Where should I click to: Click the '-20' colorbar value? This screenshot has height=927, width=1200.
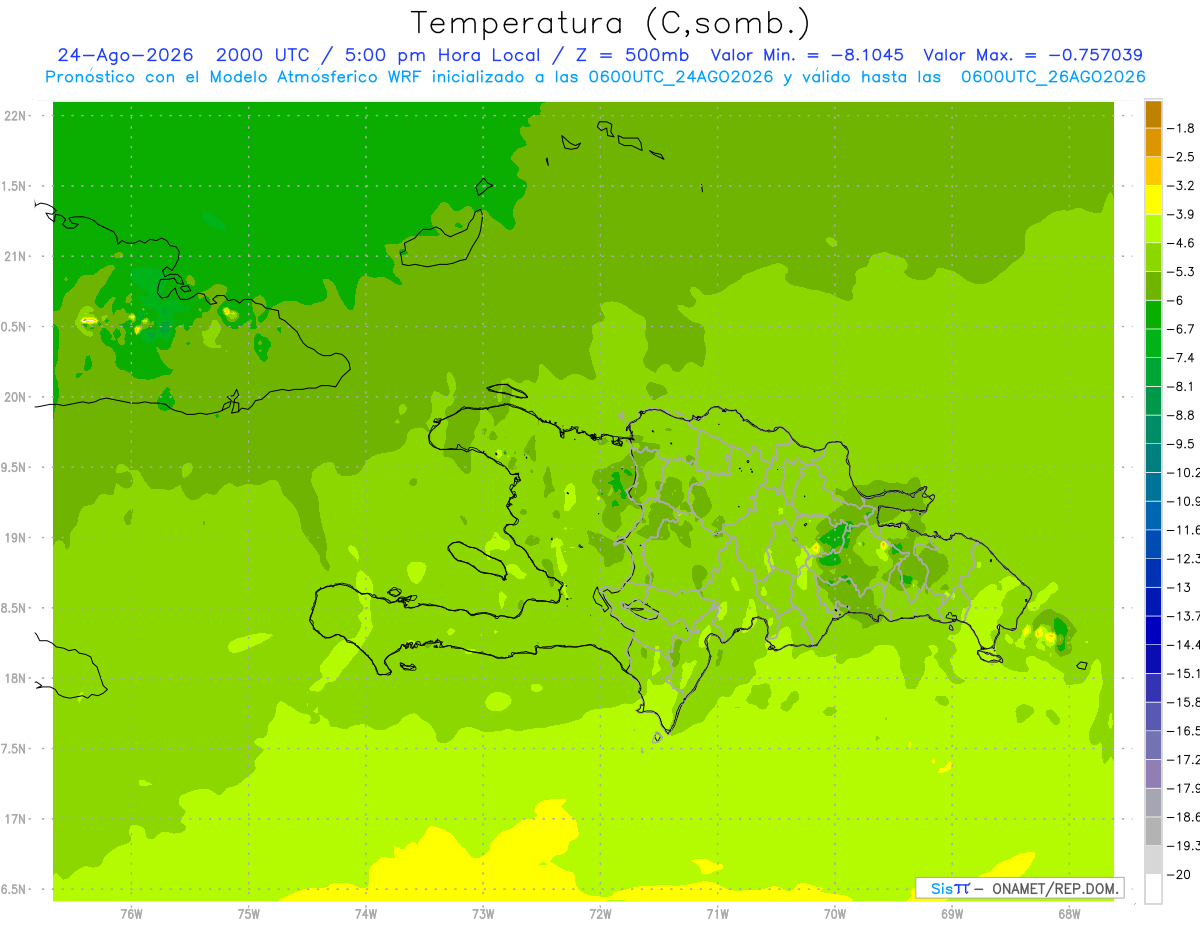click(x=1179, y=875)
